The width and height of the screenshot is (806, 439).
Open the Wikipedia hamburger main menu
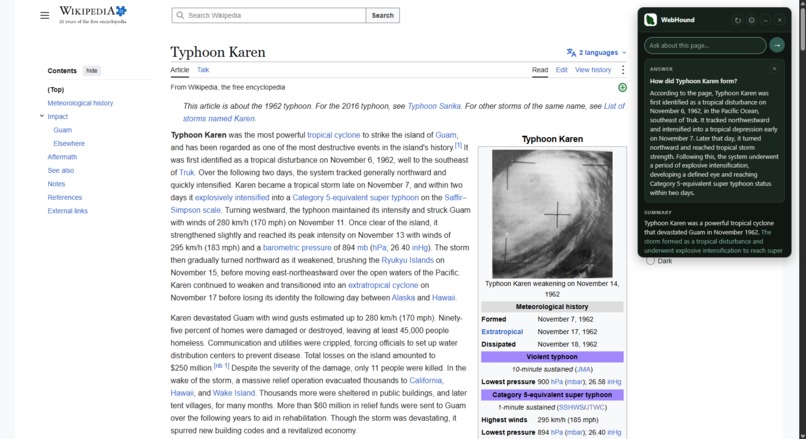[45, 15]
